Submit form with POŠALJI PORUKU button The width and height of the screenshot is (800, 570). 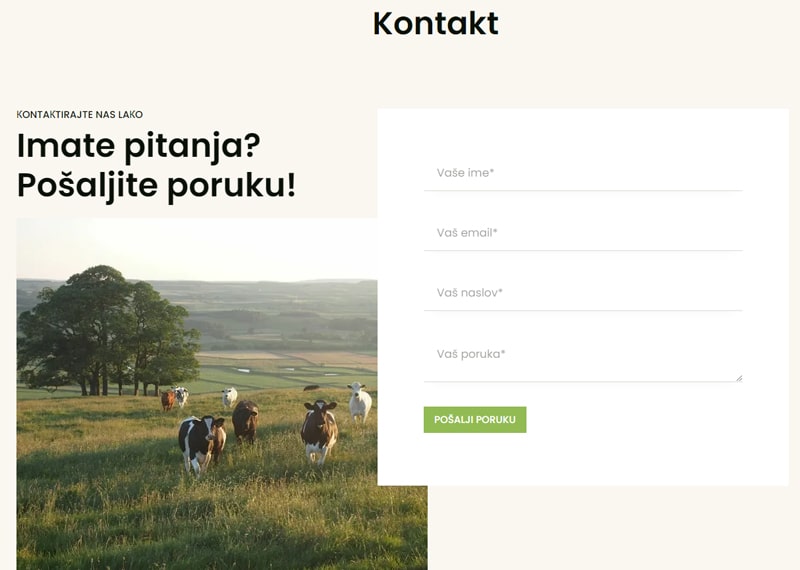coord(474,419)
